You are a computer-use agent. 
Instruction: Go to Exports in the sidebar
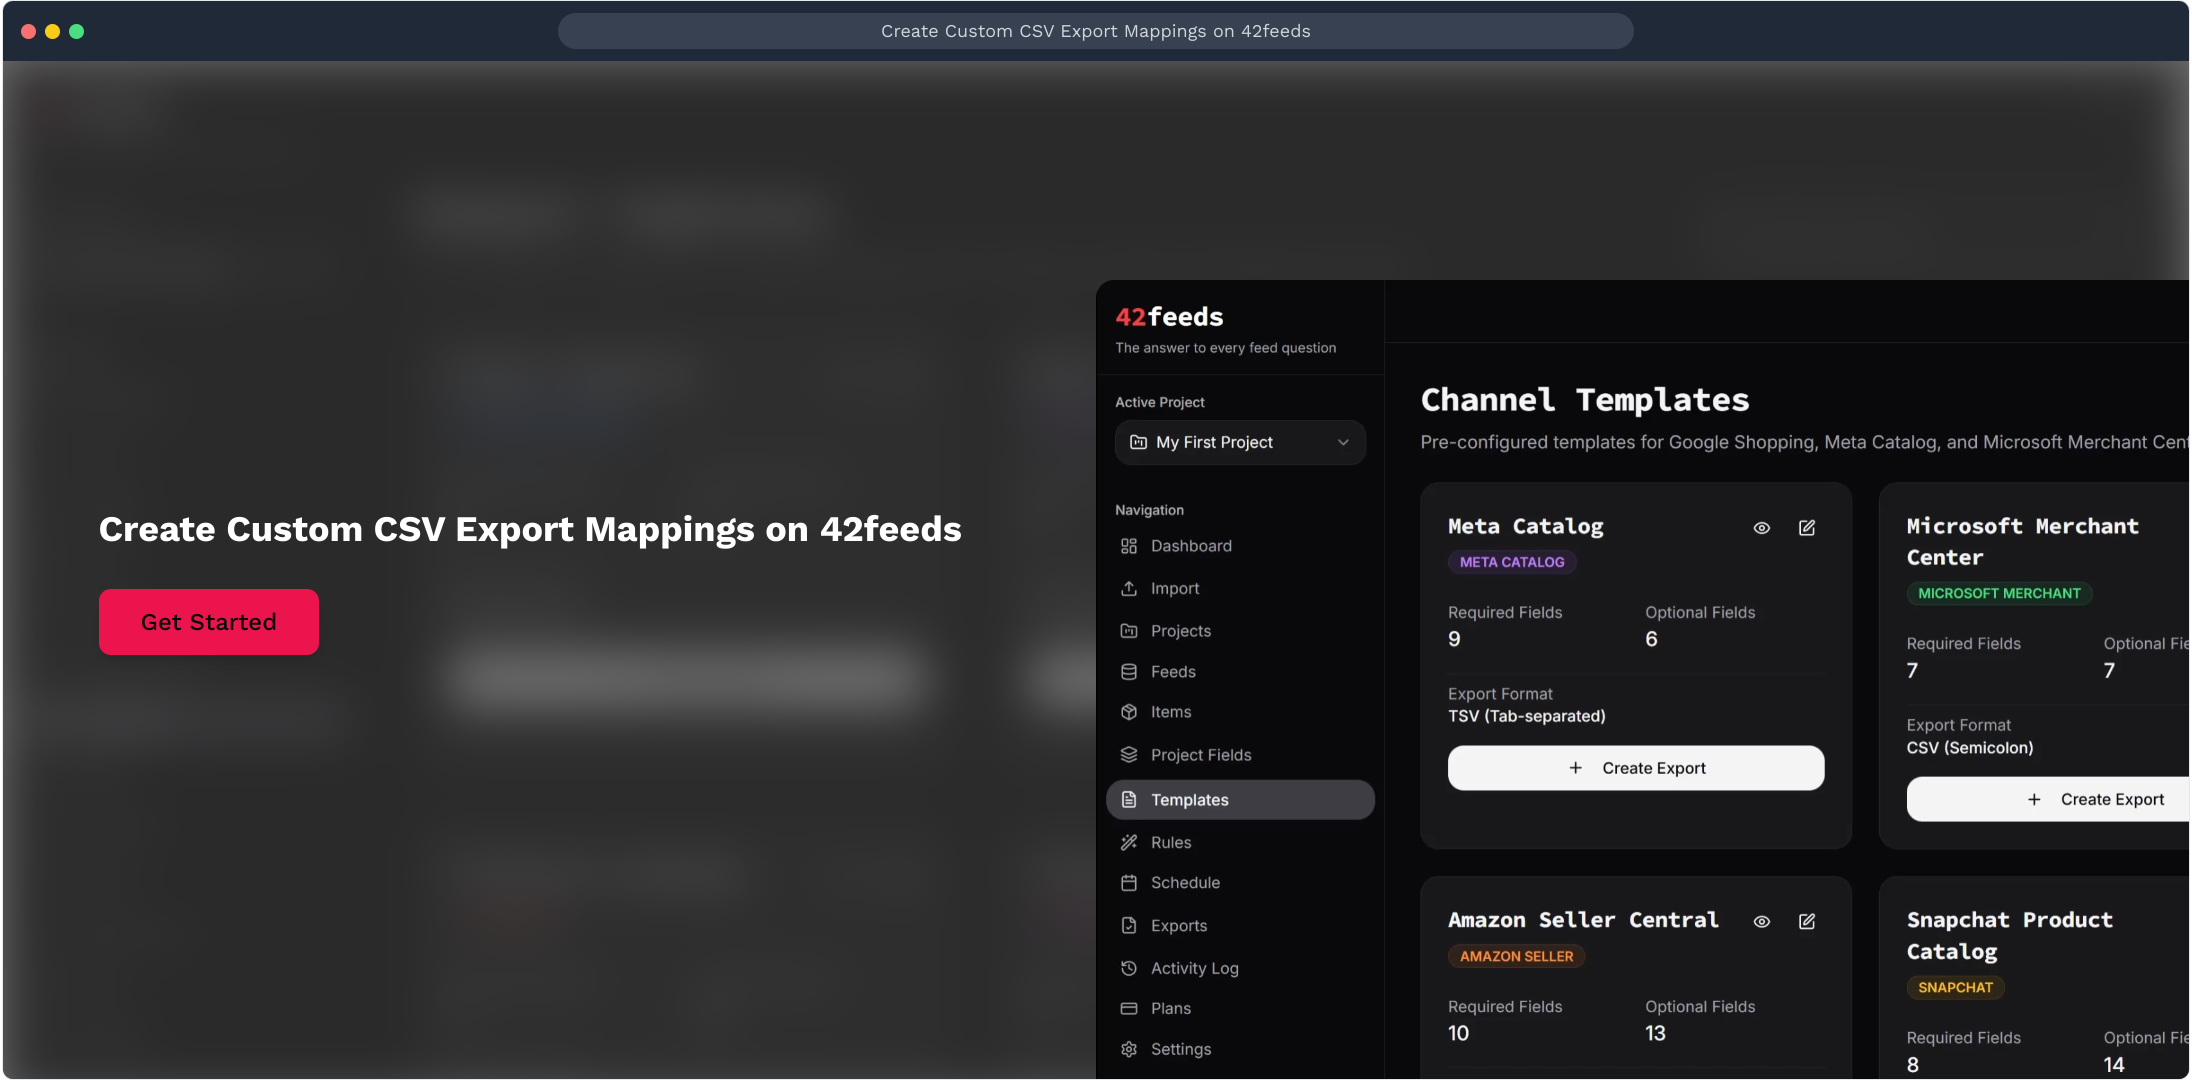tap(1178, 926)
